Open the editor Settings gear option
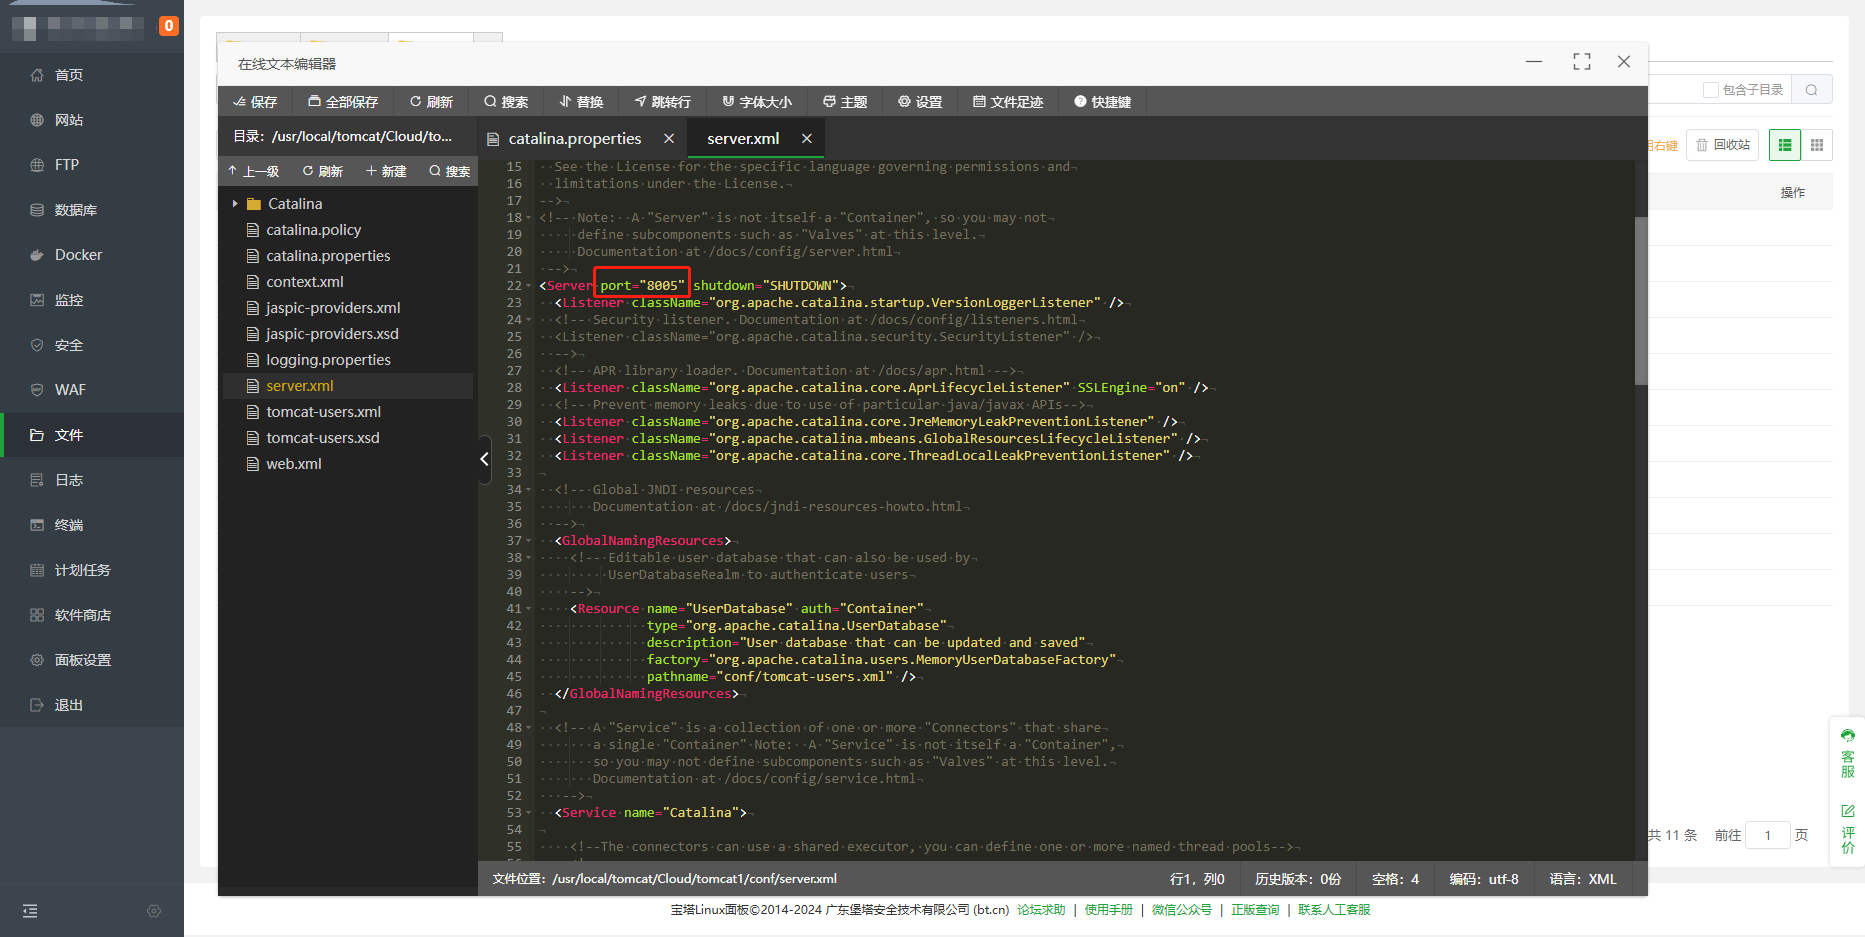The height and width of the screenshot is (937, 1865). [919, 102]
